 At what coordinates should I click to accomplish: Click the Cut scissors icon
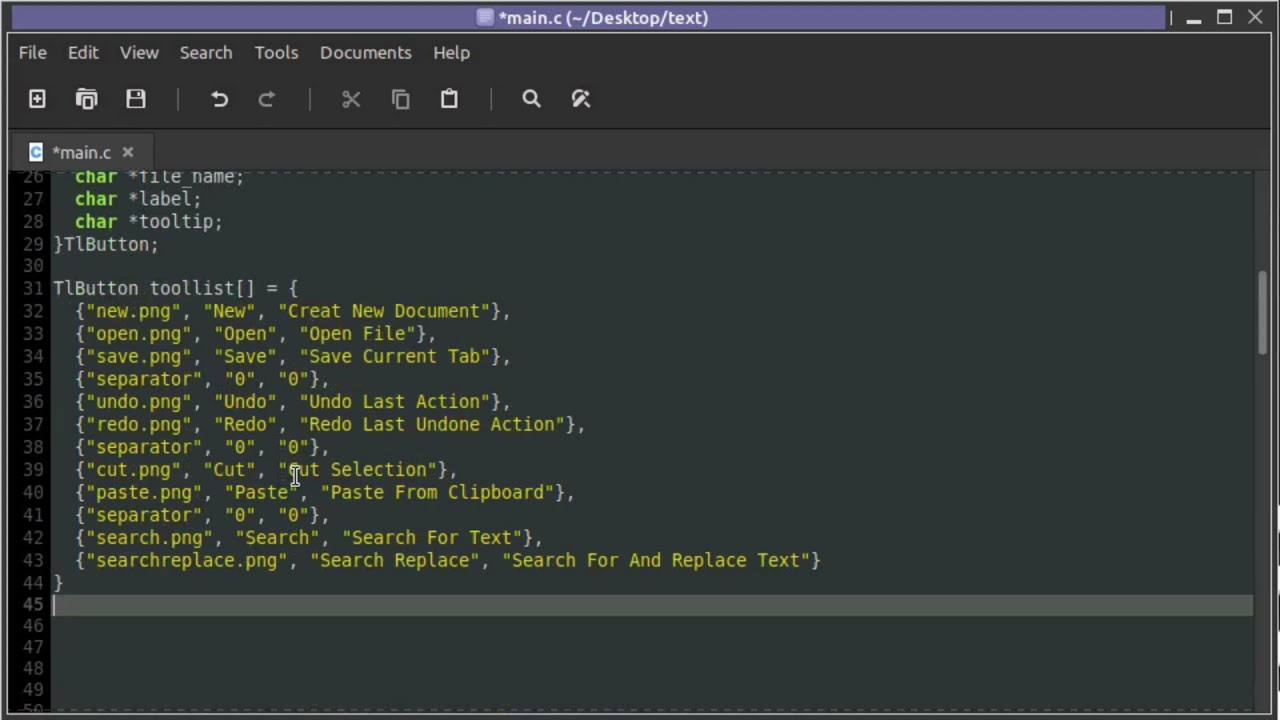pyautogui.click(x=351, y=99)
